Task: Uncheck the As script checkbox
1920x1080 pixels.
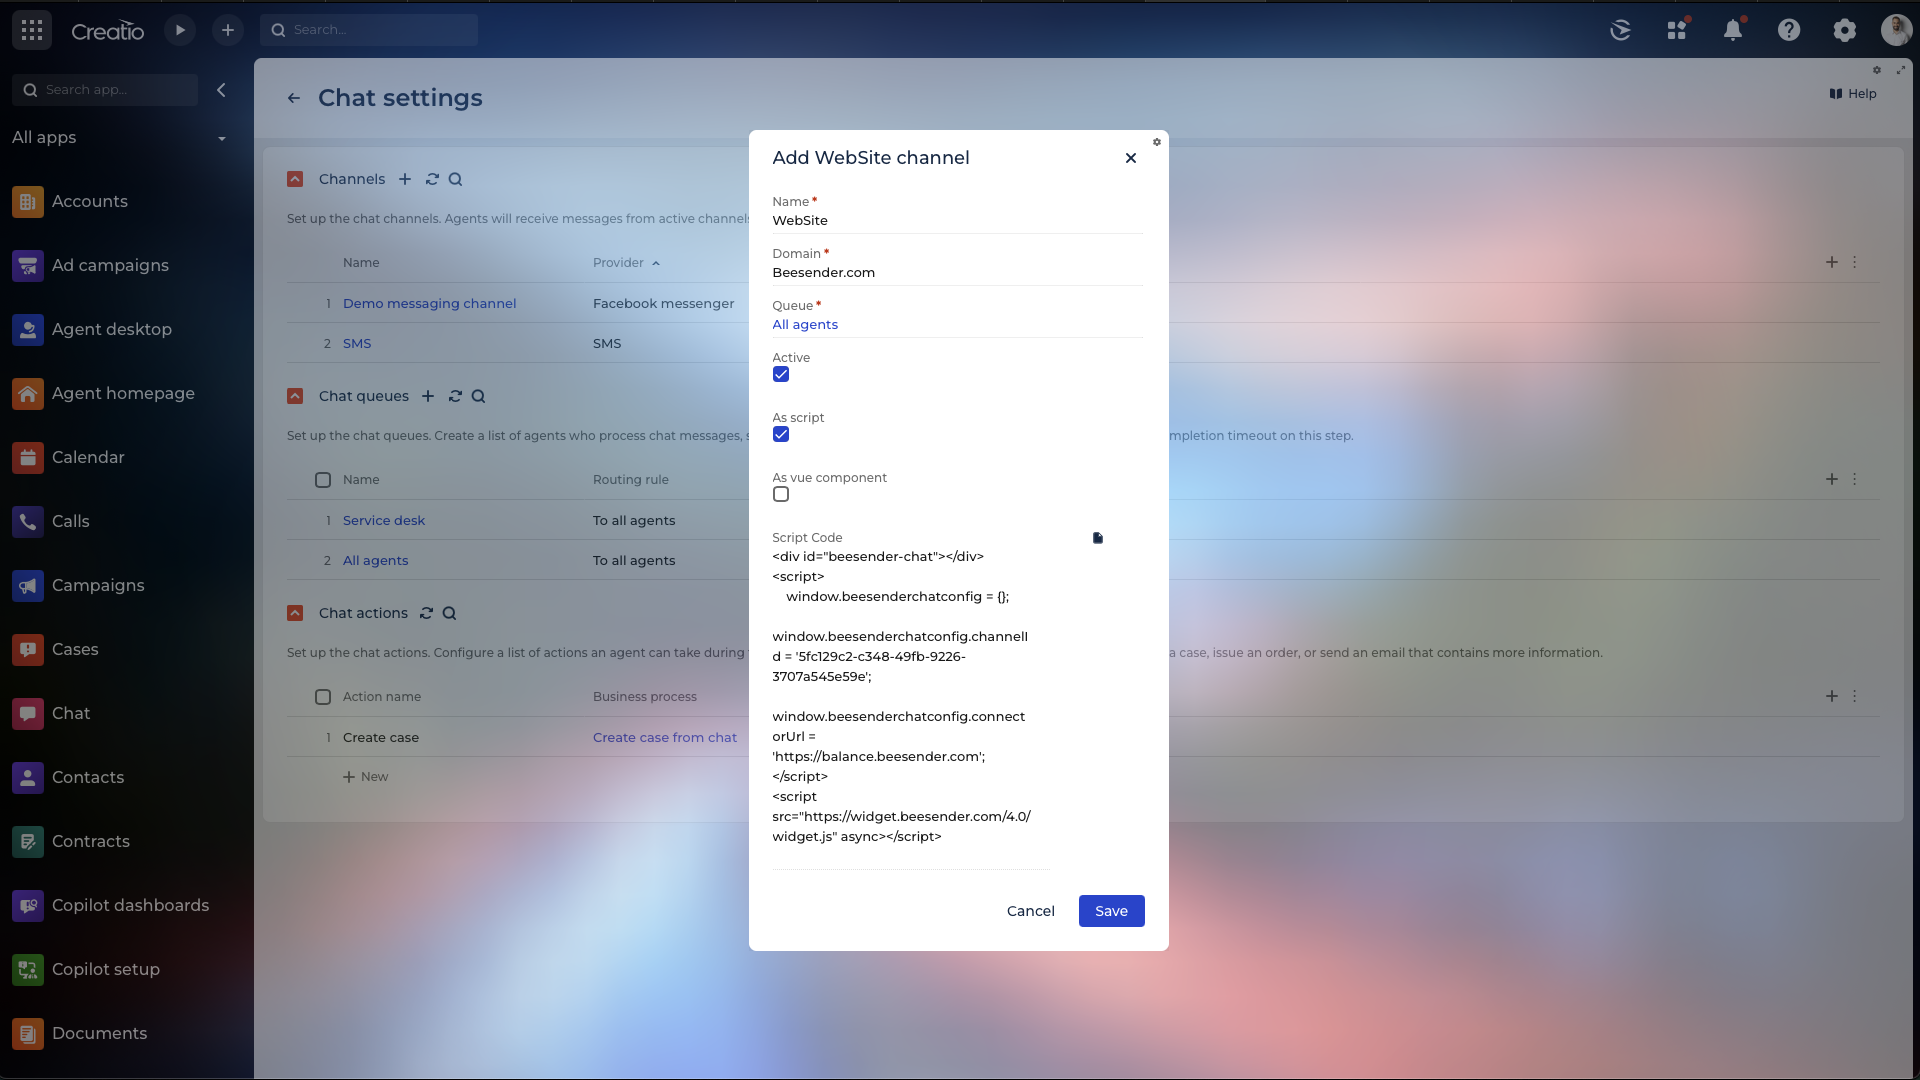Action: 781,434
